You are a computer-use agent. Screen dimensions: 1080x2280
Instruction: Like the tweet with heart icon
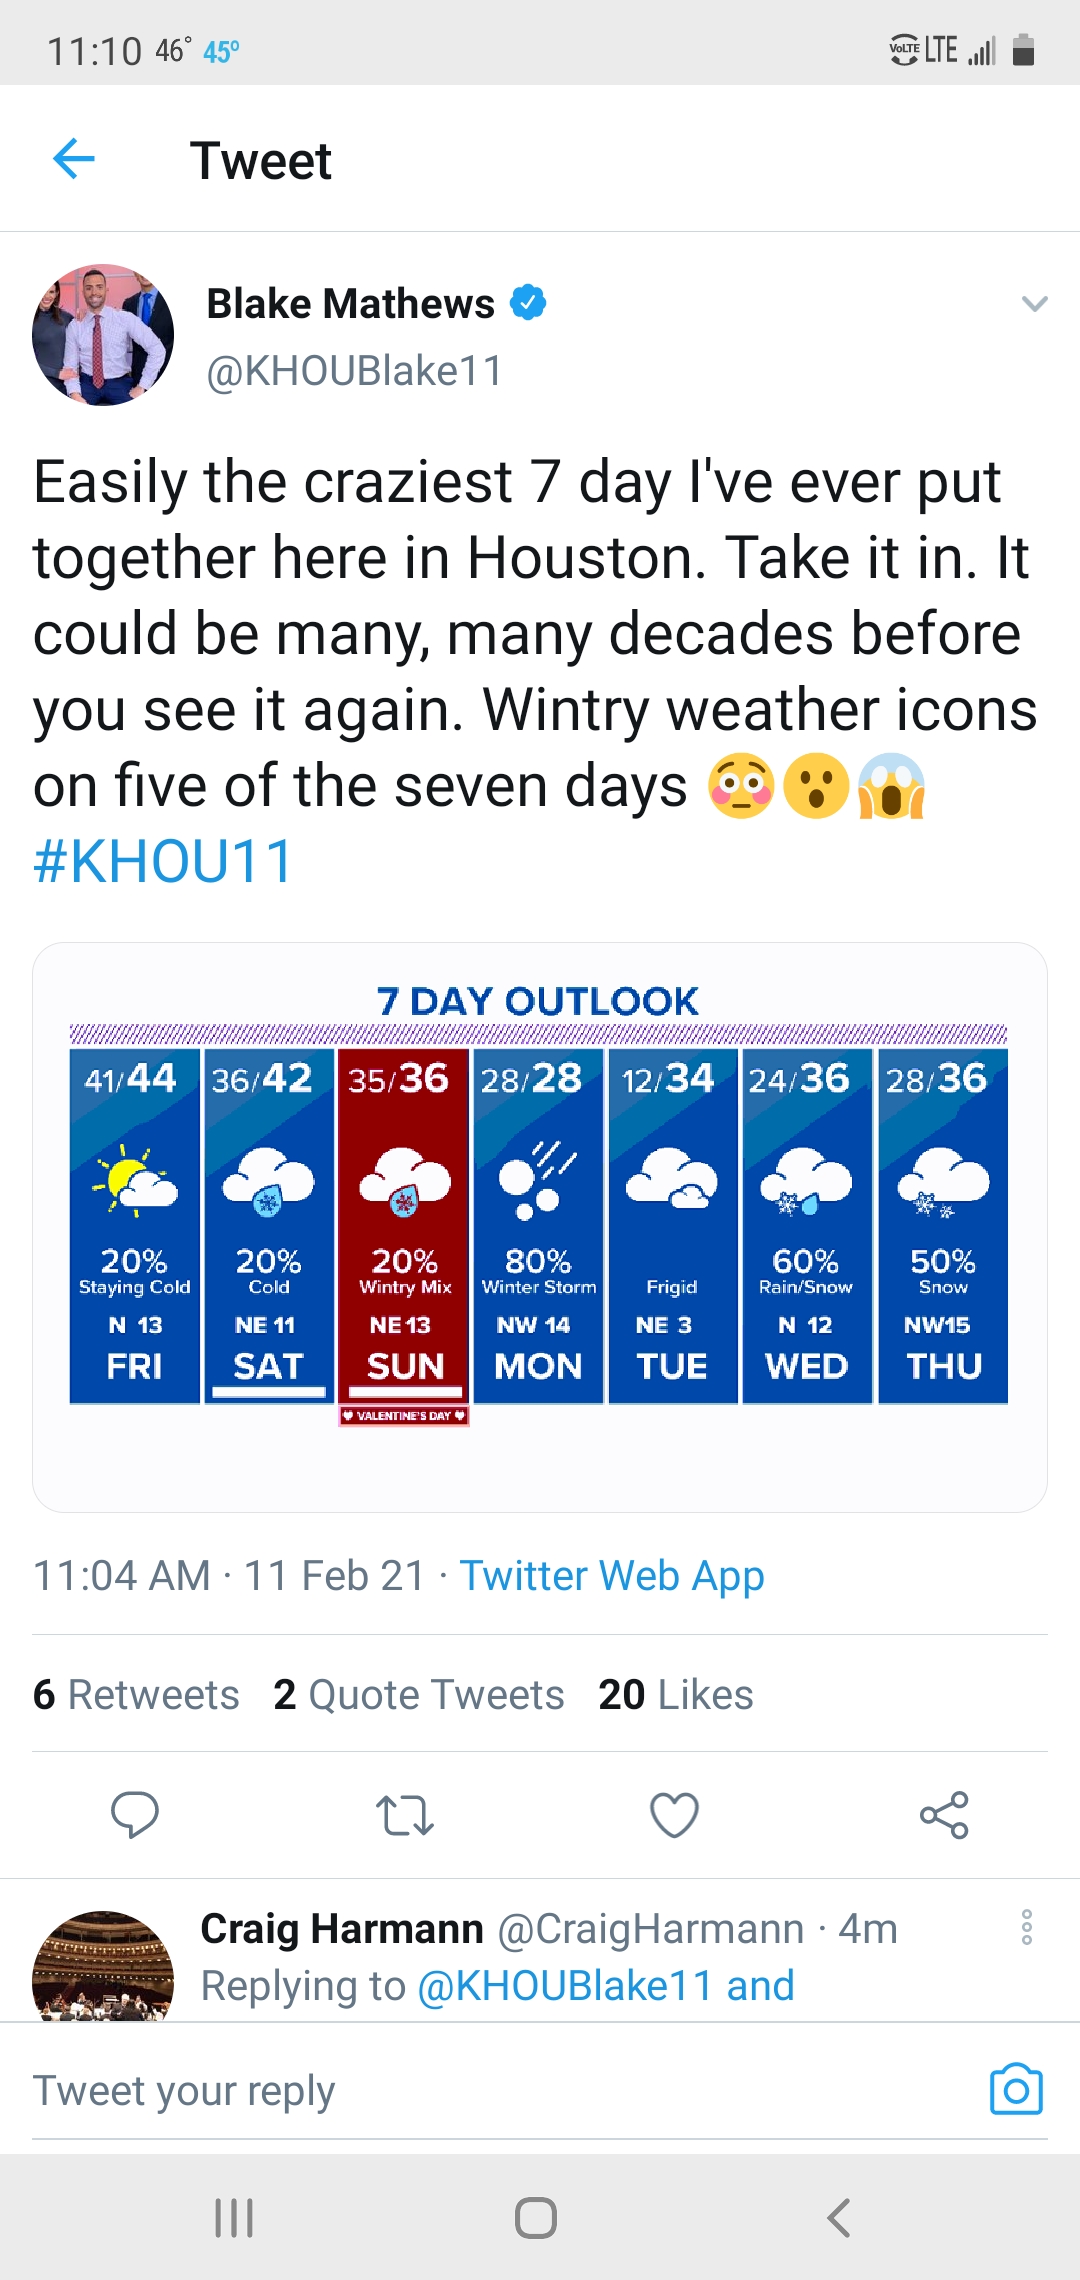[x=674, y=1815]
